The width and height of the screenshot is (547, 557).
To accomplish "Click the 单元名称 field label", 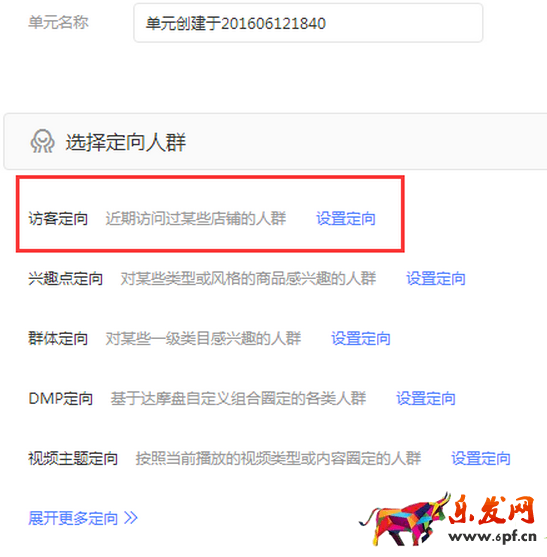I will 58,23.
